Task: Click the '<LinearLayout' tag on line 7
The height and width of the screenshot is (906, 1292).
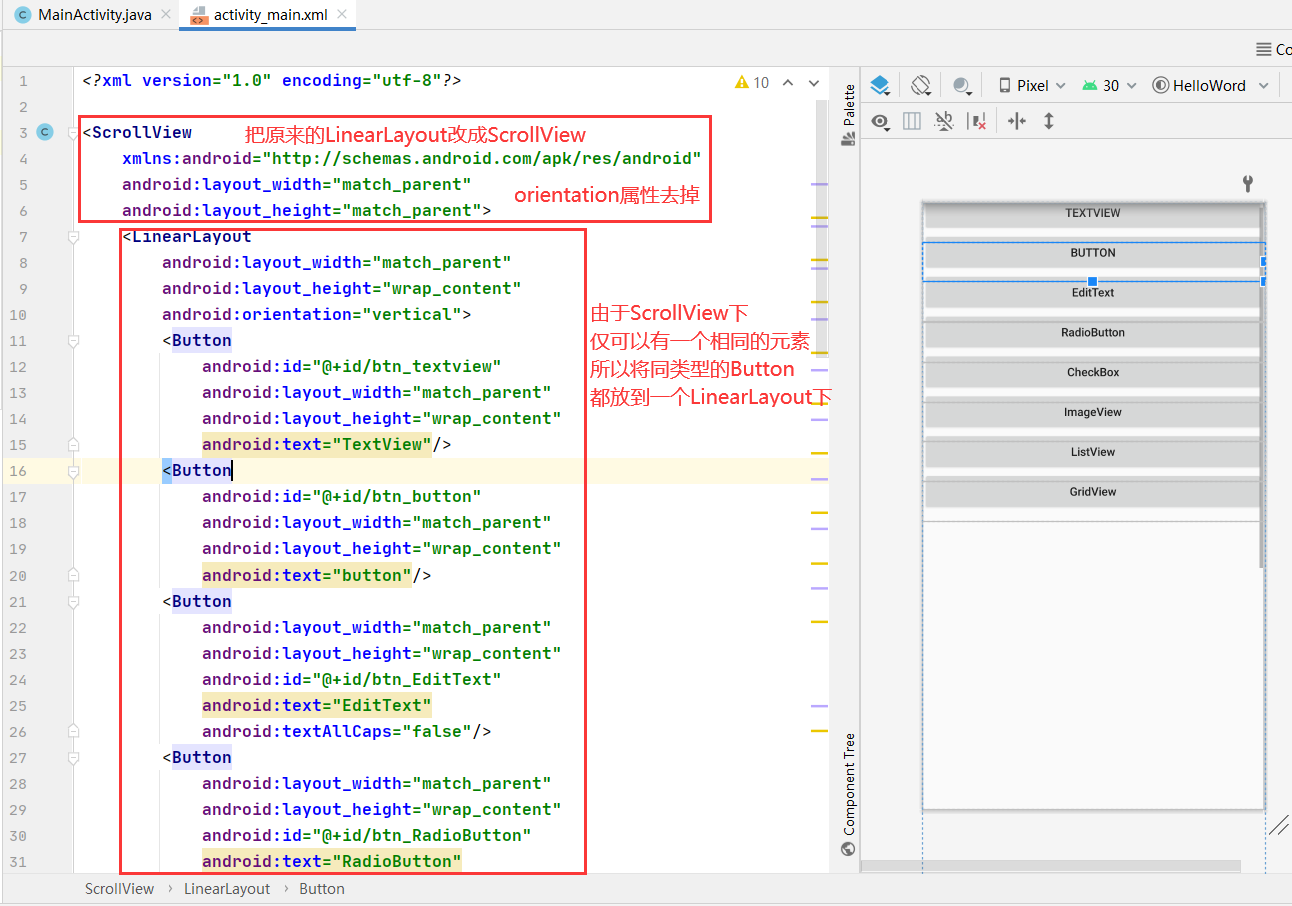Action: (187, 237)
